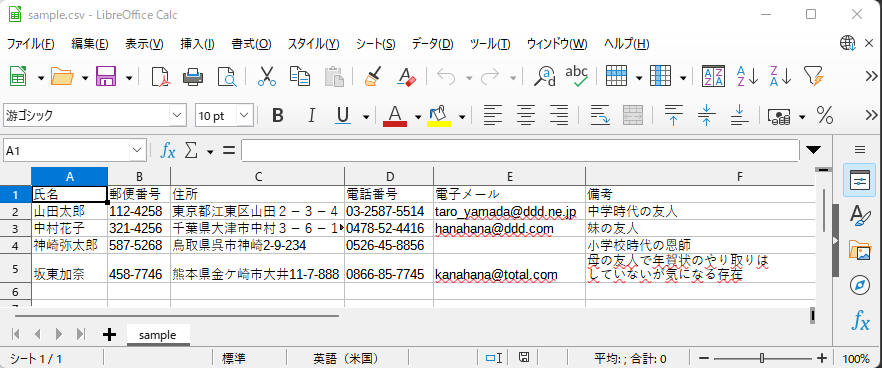Screen dimensions: 882x368
Task: Expand the Save options arrow
Action: click(x=129, y=77)
